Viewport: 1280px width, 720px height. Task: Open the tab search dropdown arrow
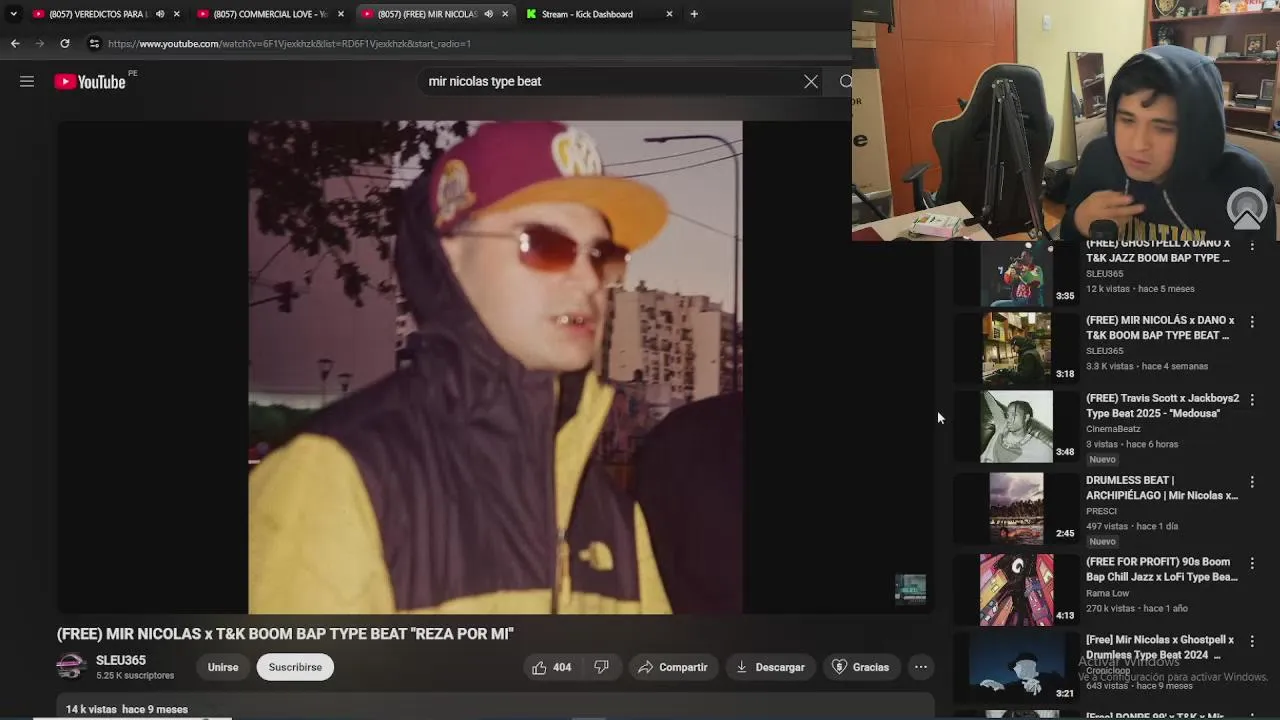click(13, 14)
